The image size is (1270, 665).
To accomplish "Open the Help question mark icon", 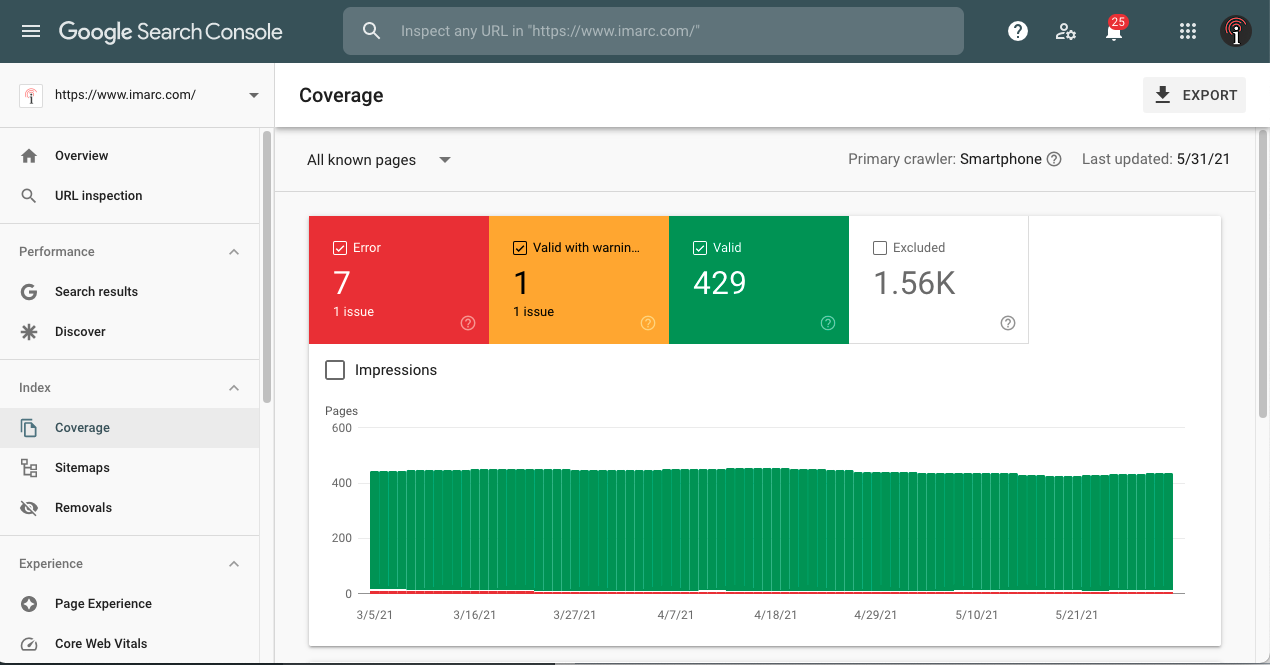I will point(1018,31).
